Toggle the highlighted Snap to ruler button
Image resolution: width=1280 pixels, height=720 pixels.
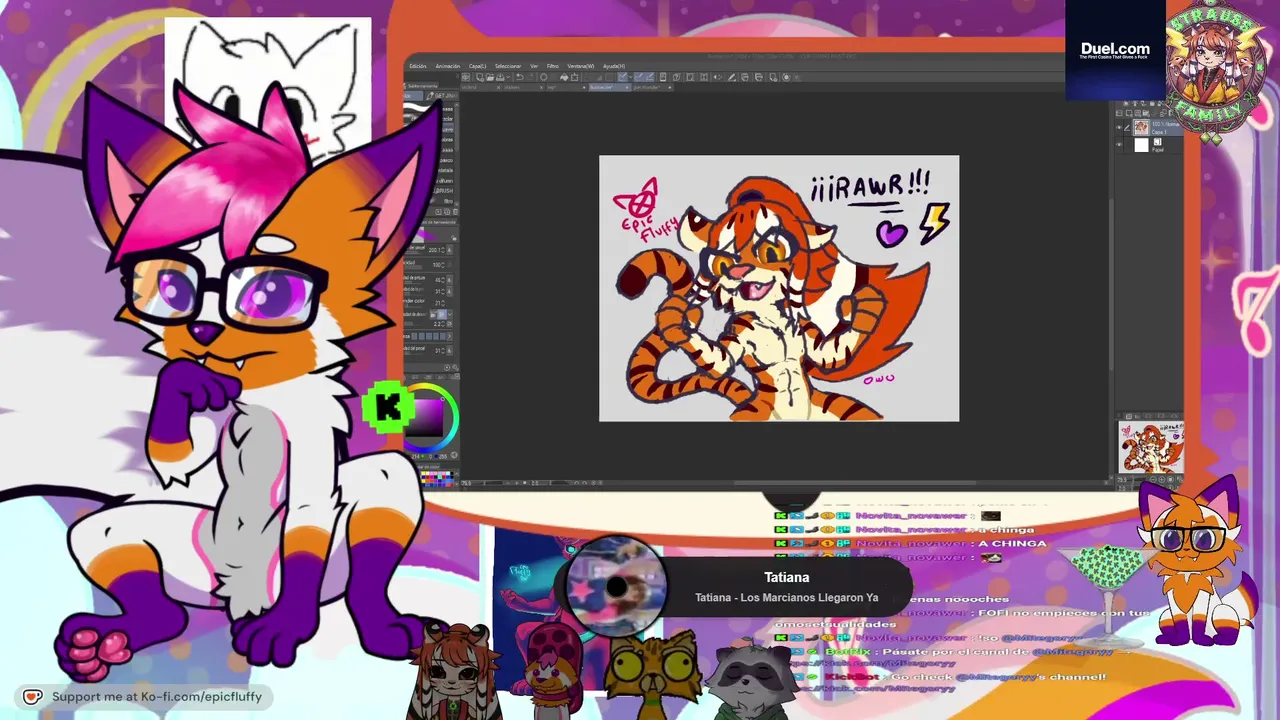point(622,77)
